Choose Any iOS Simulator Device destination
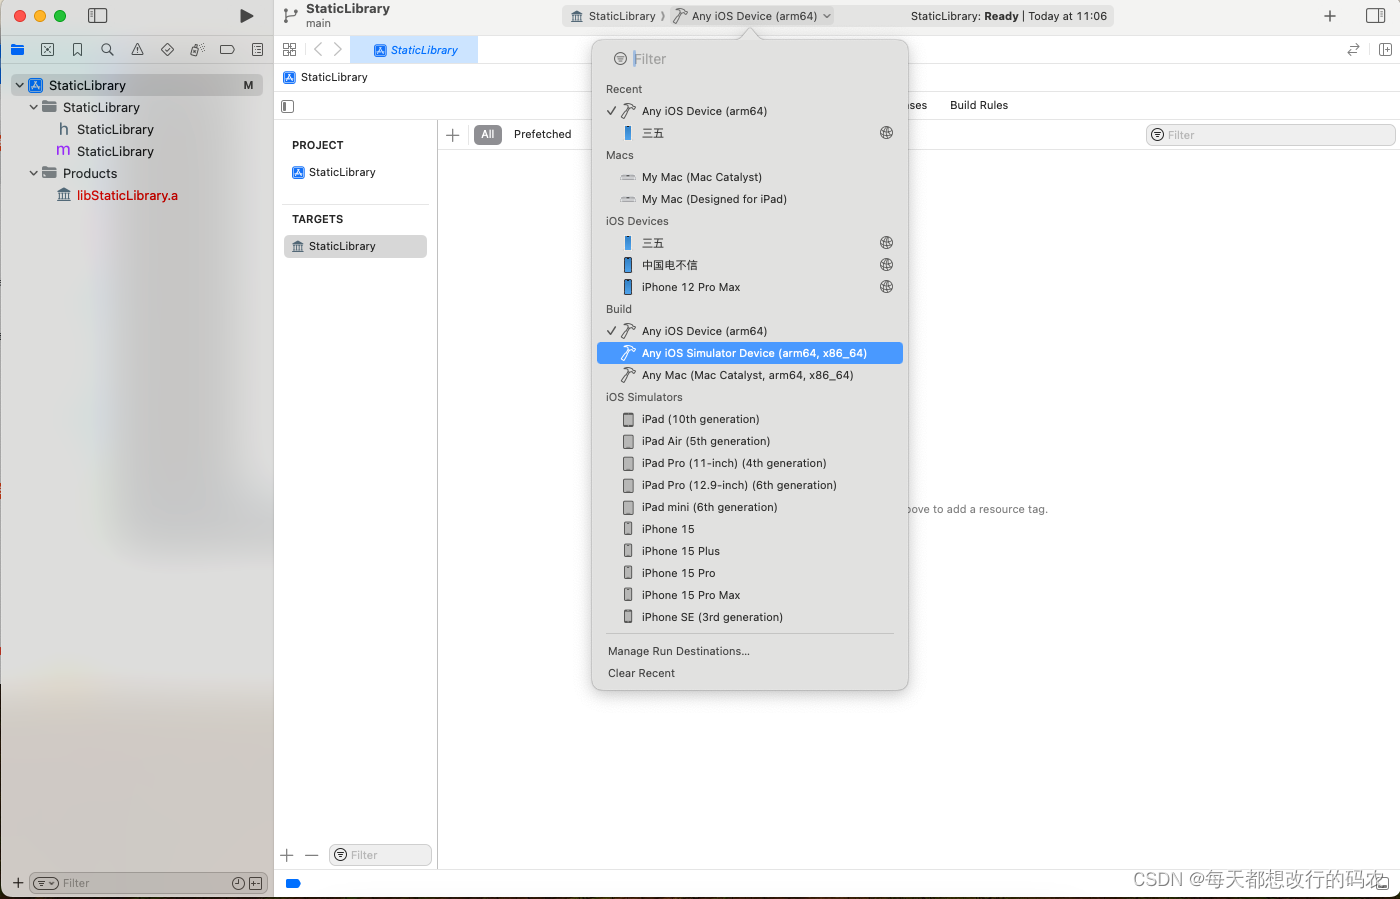The width and height of the screenshot is (1400, 899). pos(750,353)
